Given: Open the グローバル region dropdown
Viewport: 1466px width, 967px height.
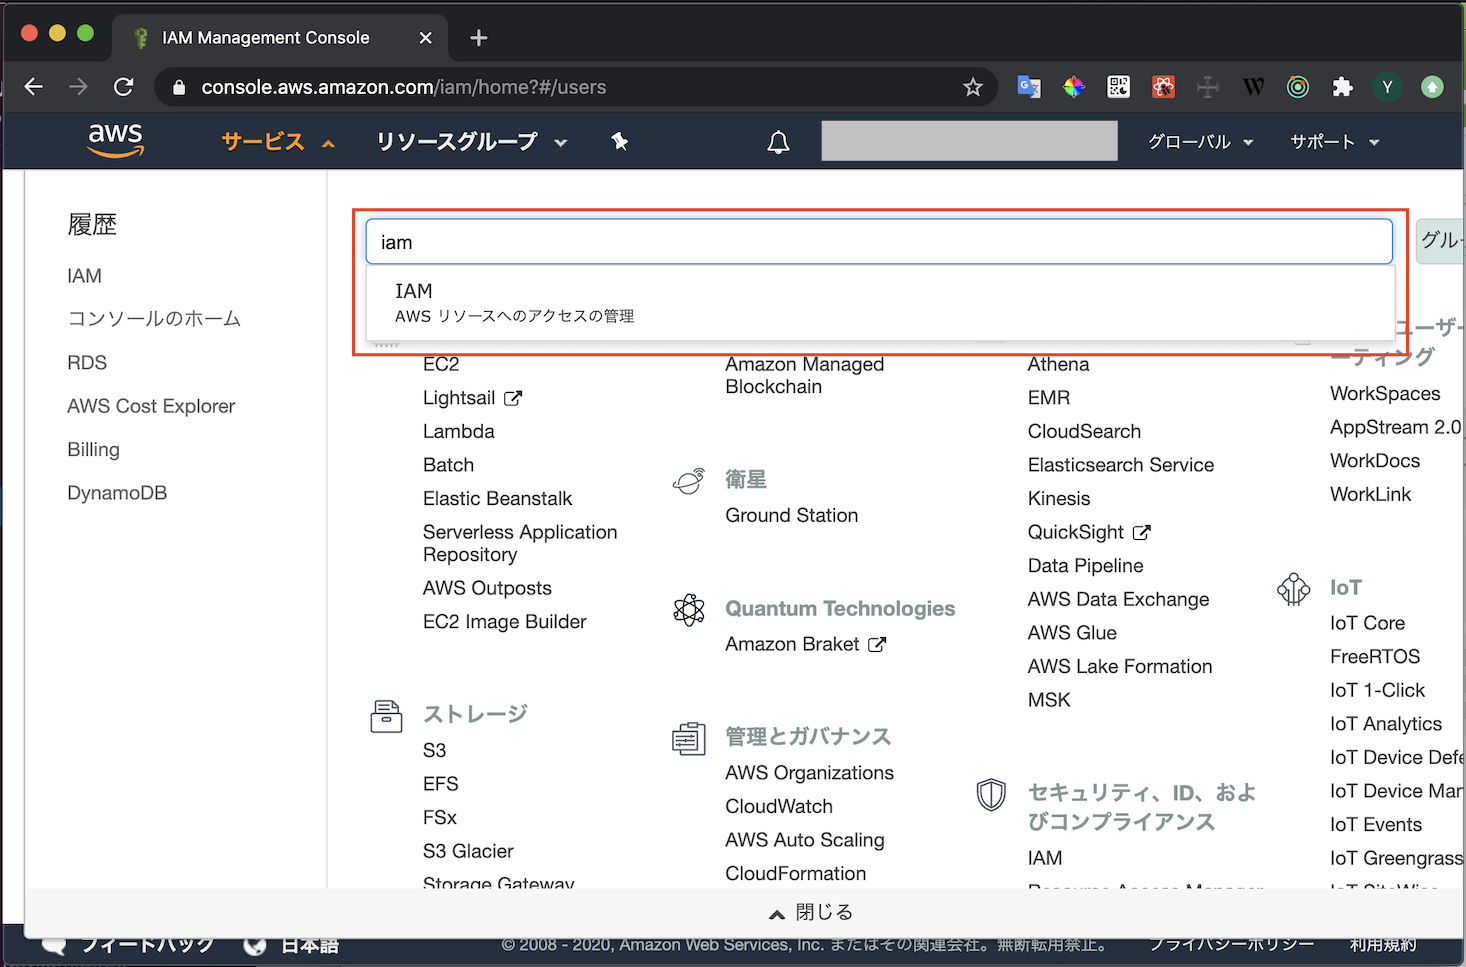Looking at the screenshot, I should tap(1200, 142).
